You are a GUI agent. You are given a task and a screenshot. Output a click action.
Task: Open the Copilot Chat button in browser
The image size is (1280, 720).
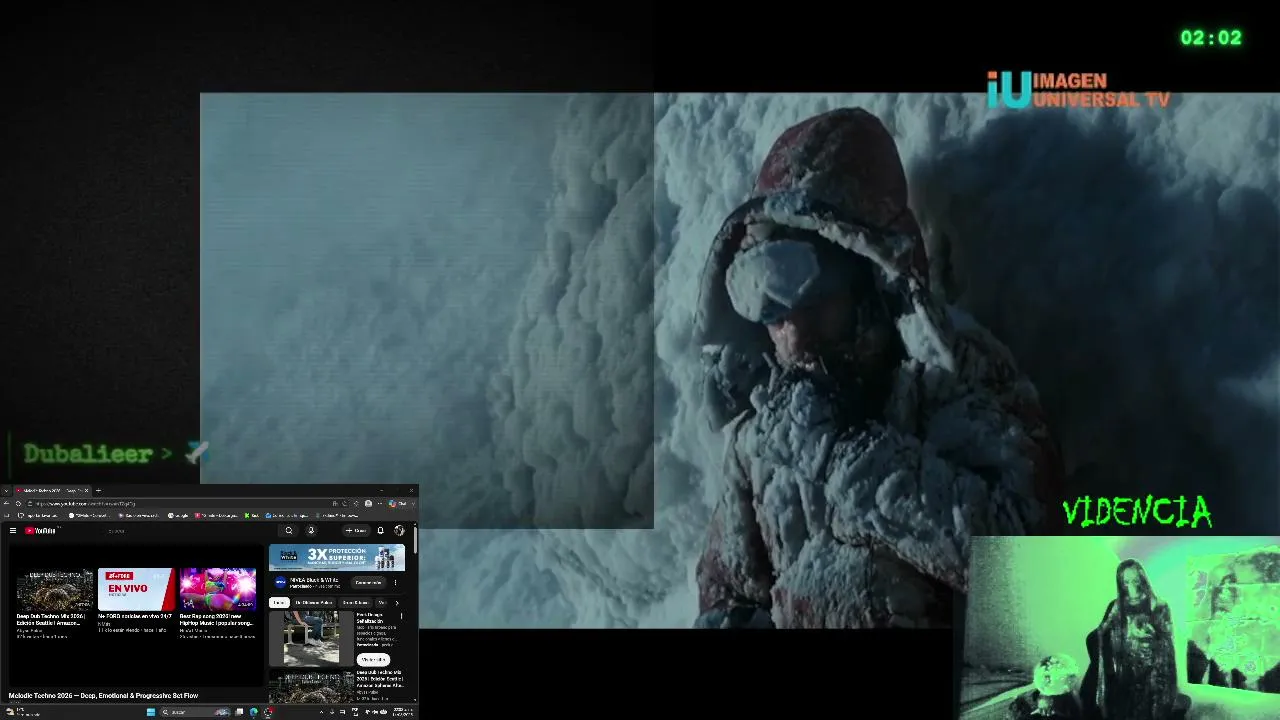[397, 503]
